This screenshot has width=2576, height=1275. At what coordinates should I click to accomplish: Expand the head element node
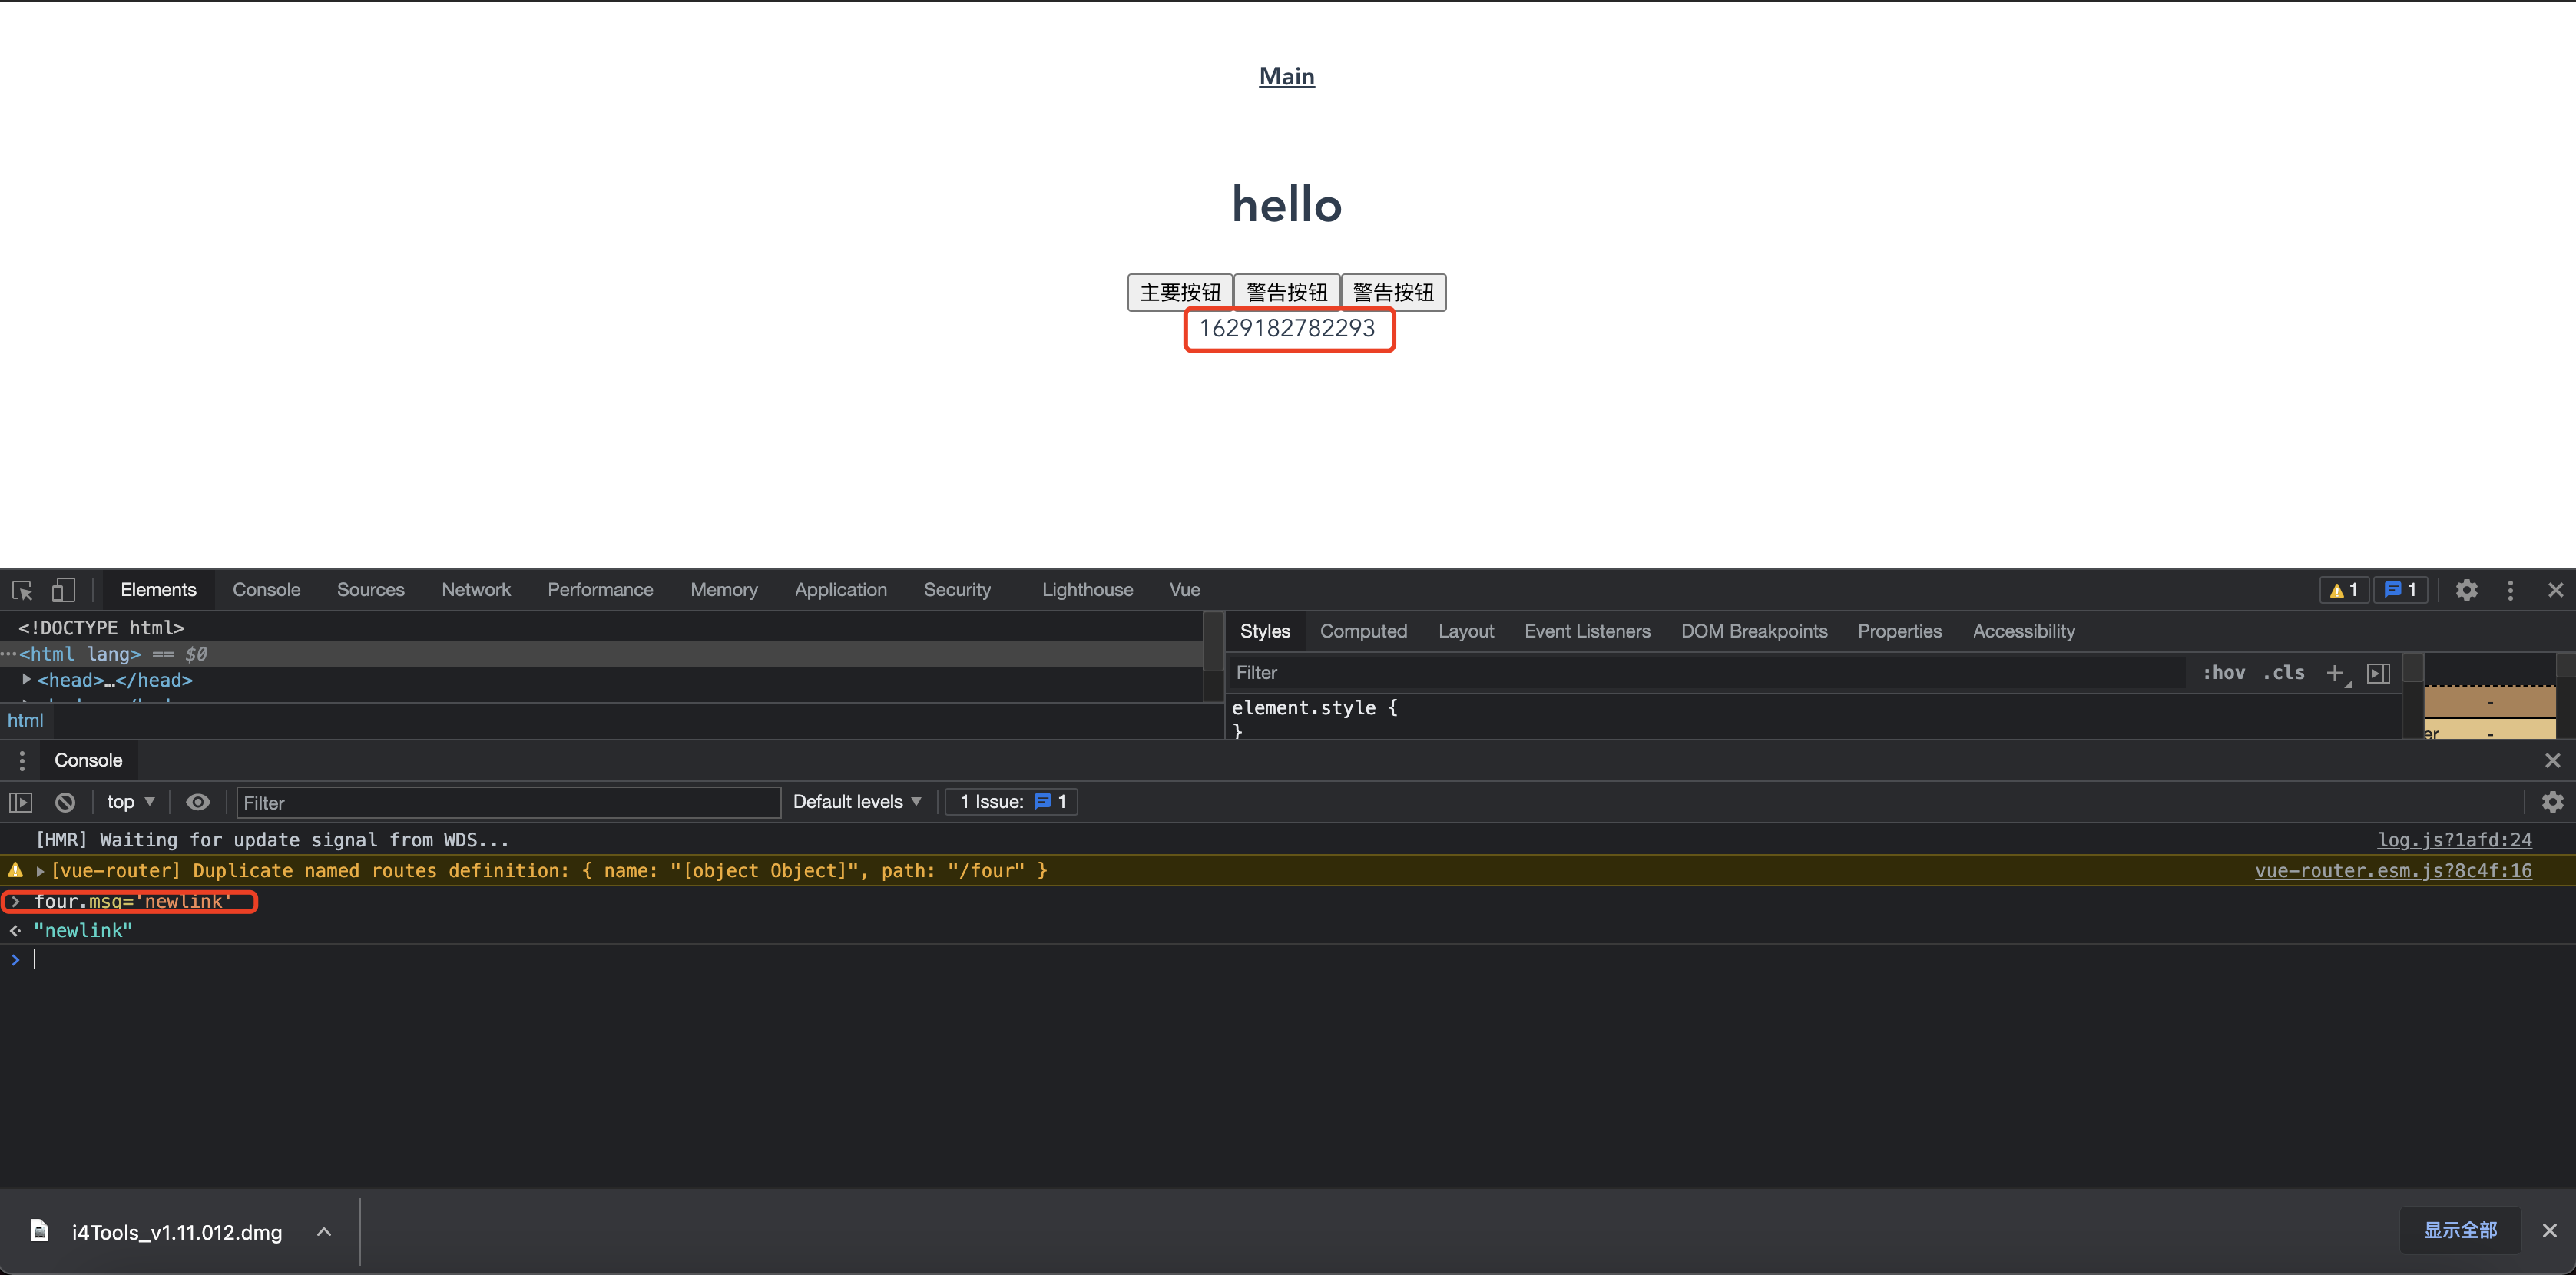point(26,680)
